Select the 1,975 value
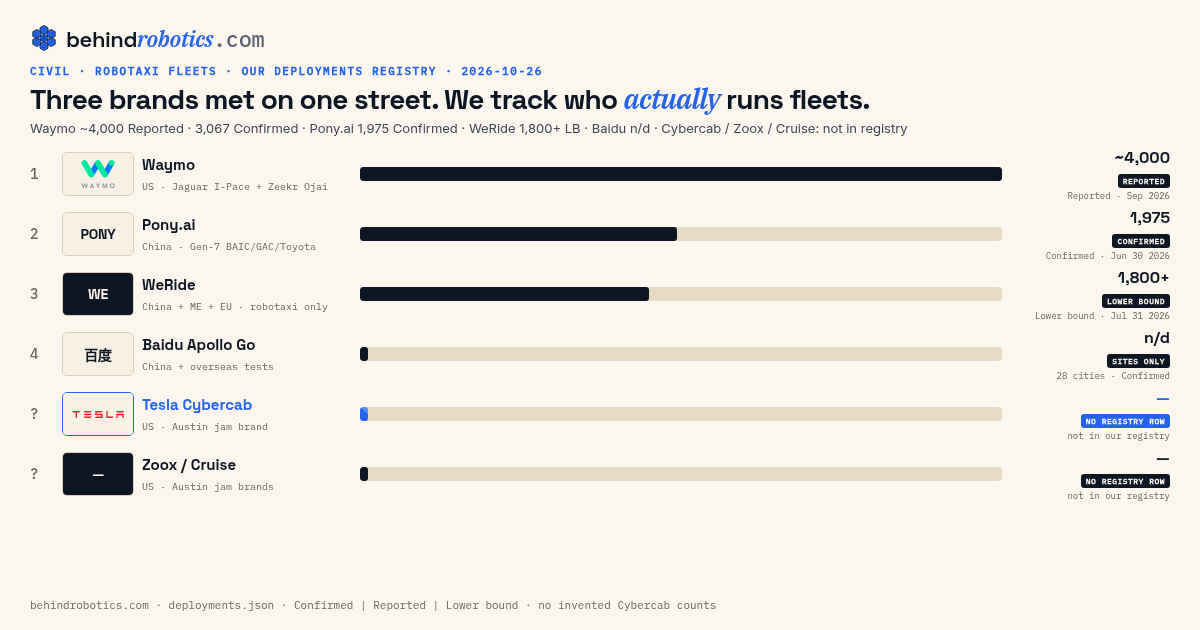Viewport: 1200px width, 630px height. point(1150,218)
